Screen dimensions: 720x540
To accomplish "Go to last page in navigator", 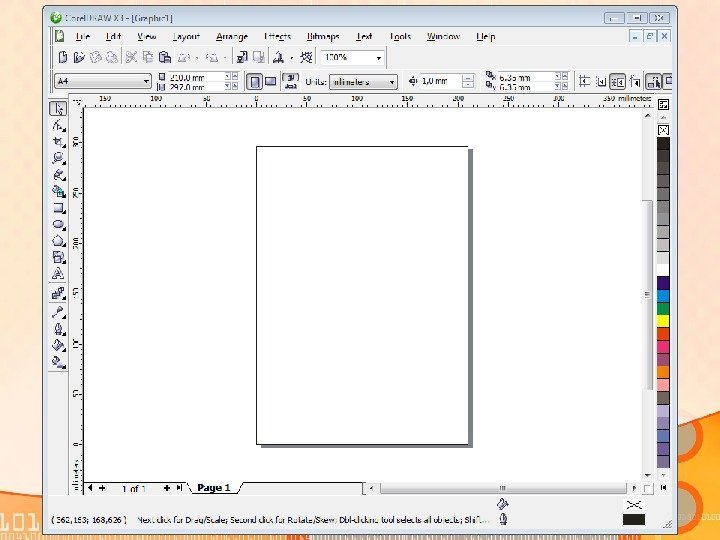I will (x=179, y=488).
